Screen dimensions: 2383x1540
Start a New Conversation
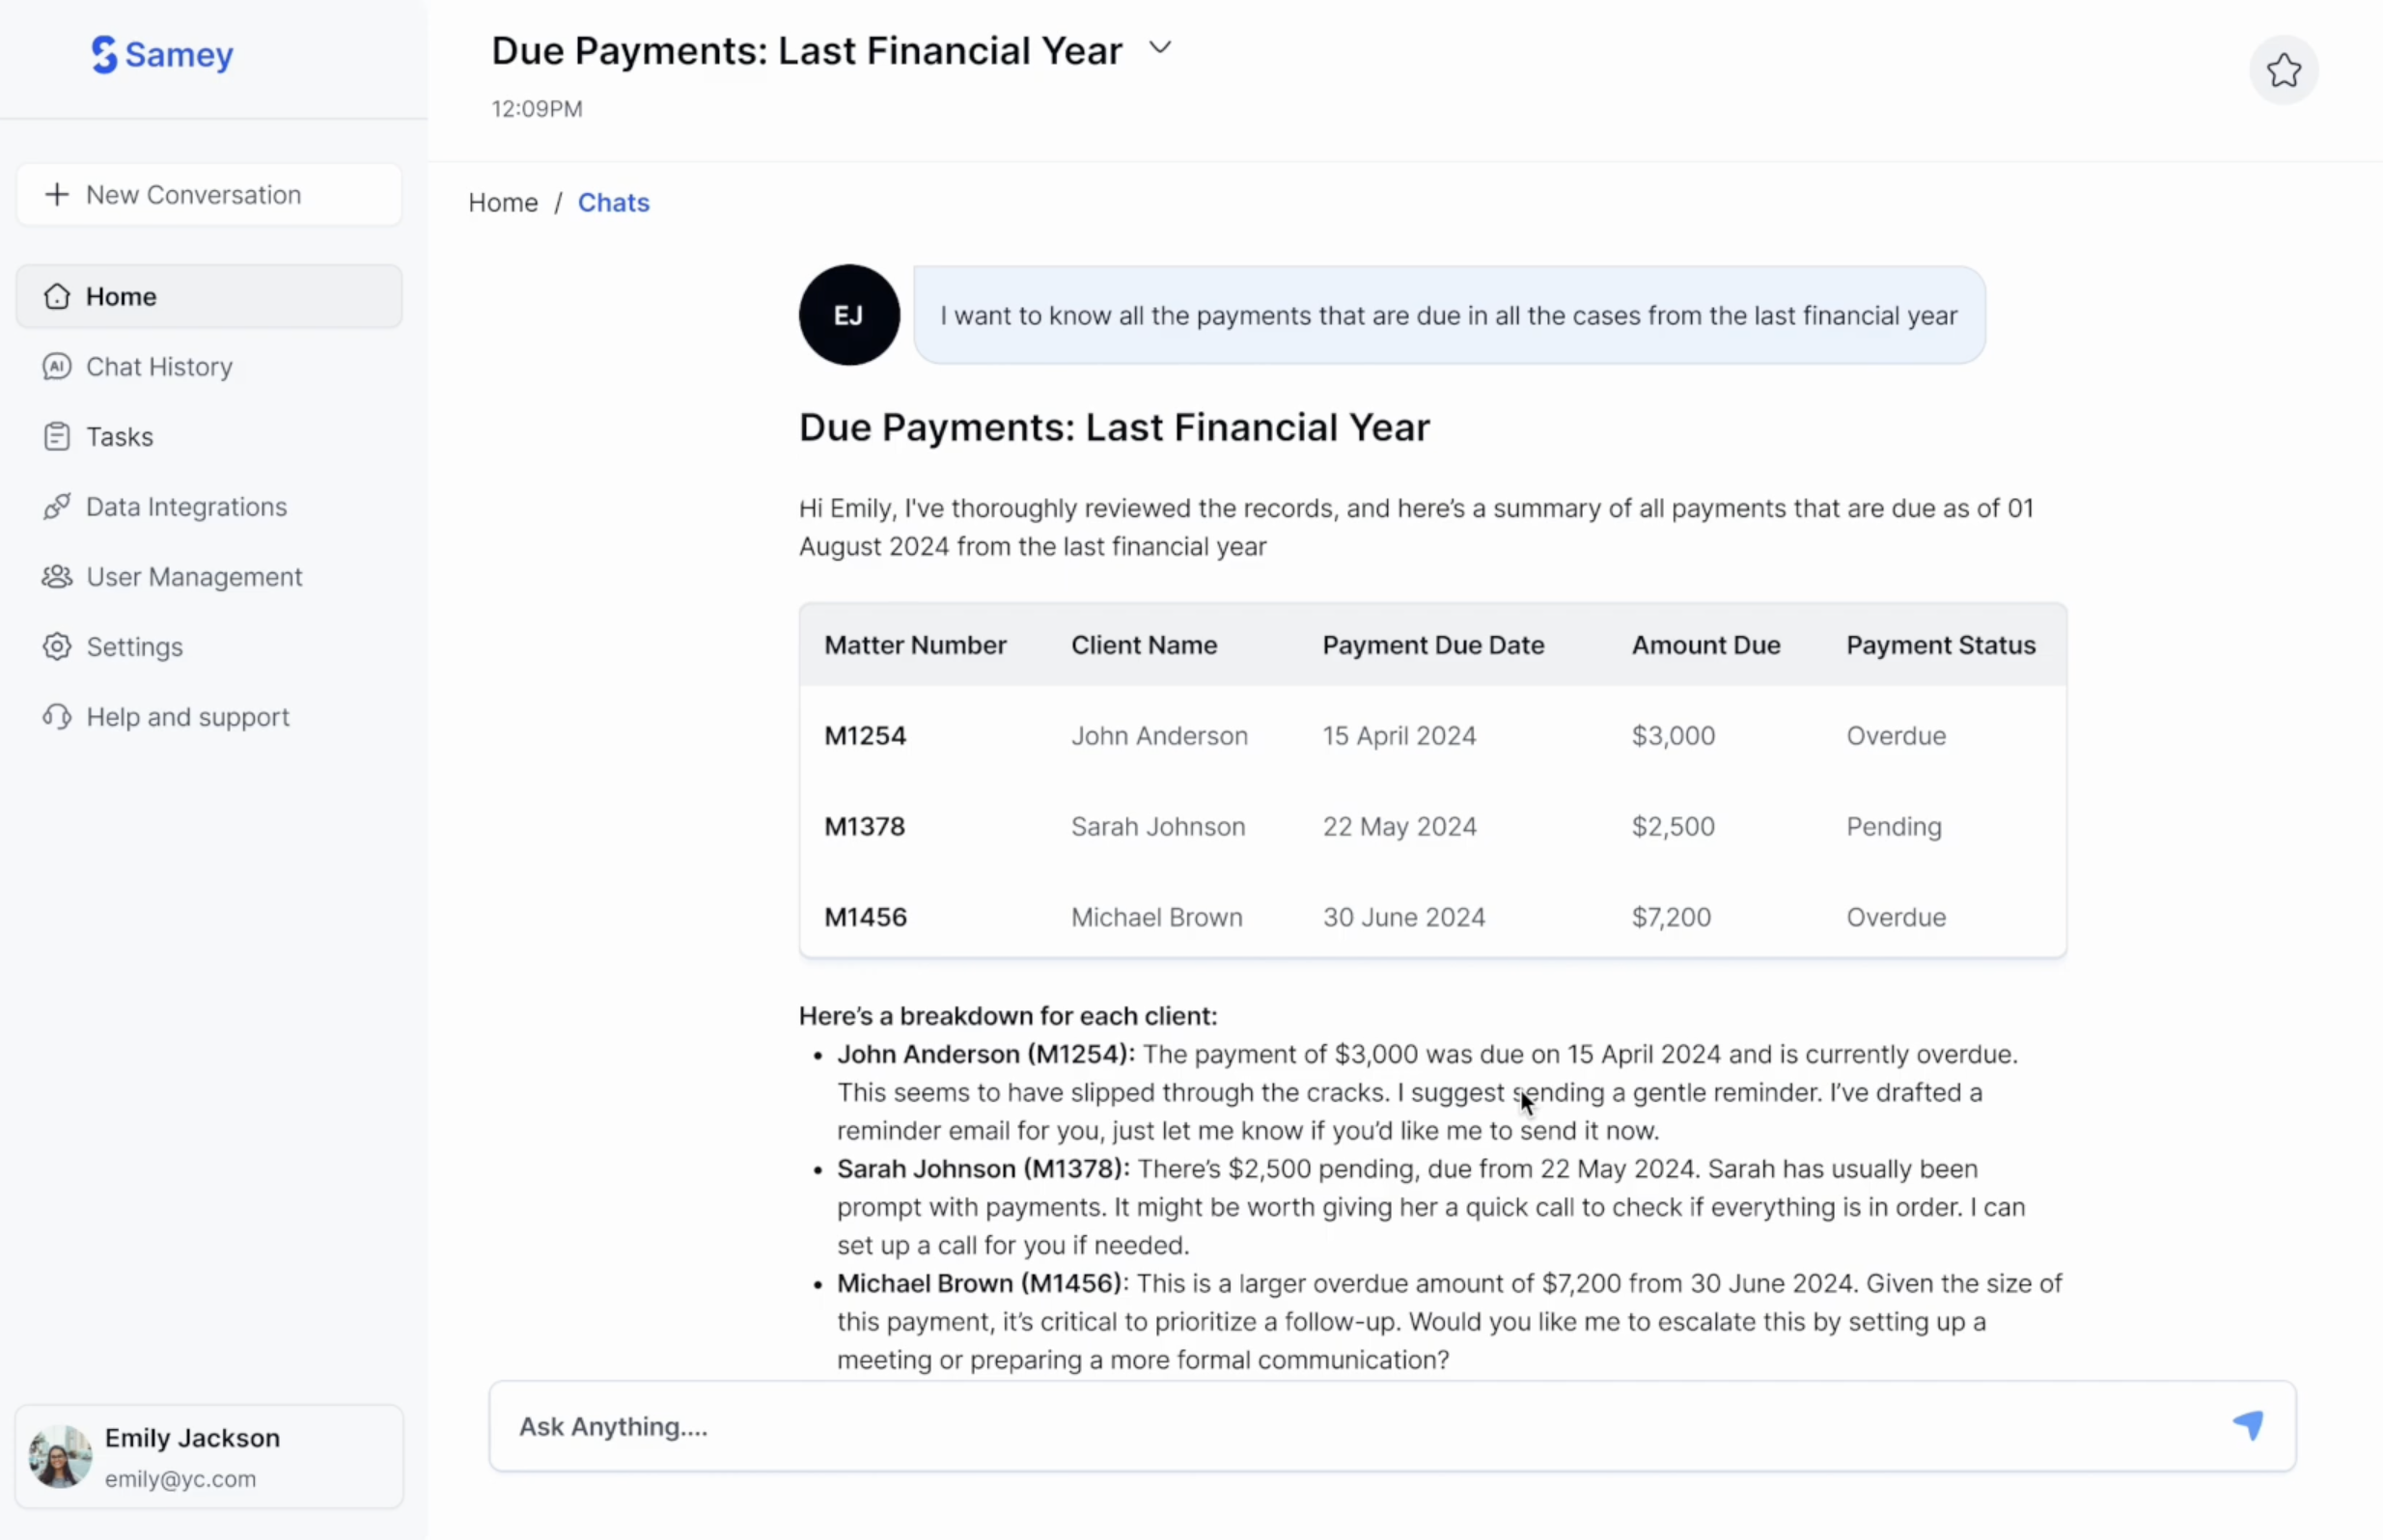pyautogui.click(x=209, y=194)
